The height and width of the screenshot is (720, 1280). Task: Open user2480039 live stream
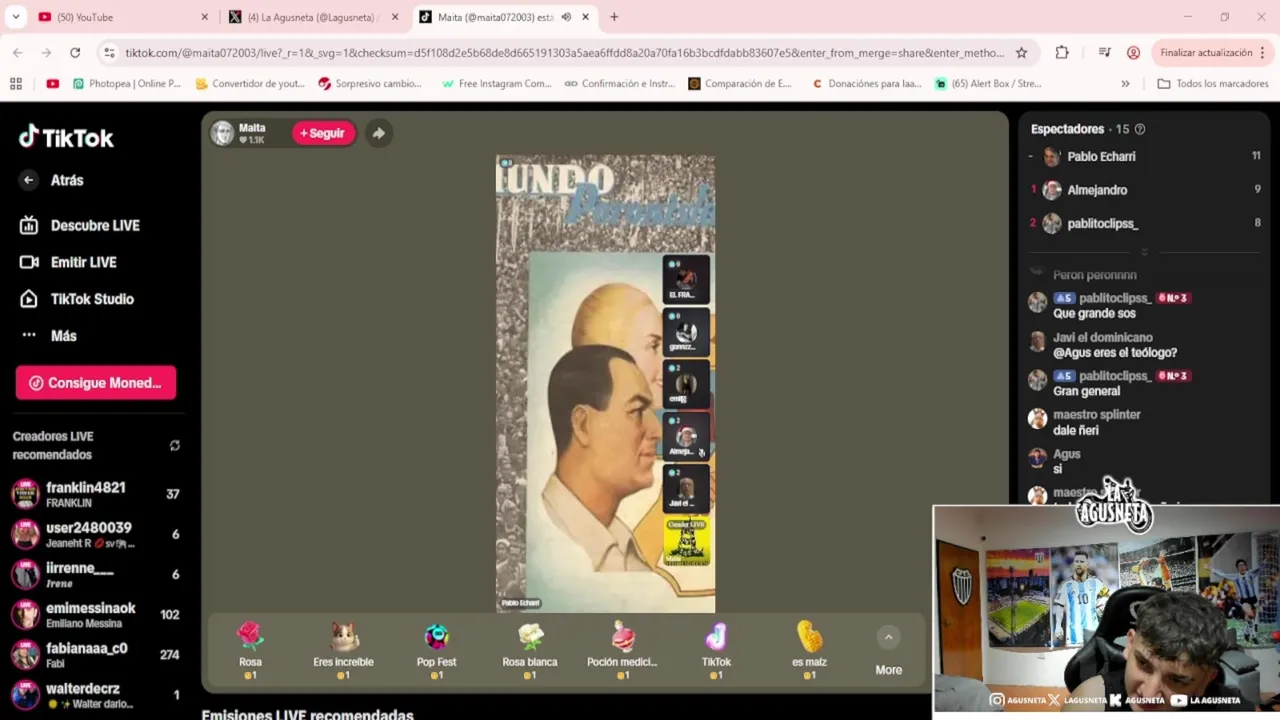(95, 534)
